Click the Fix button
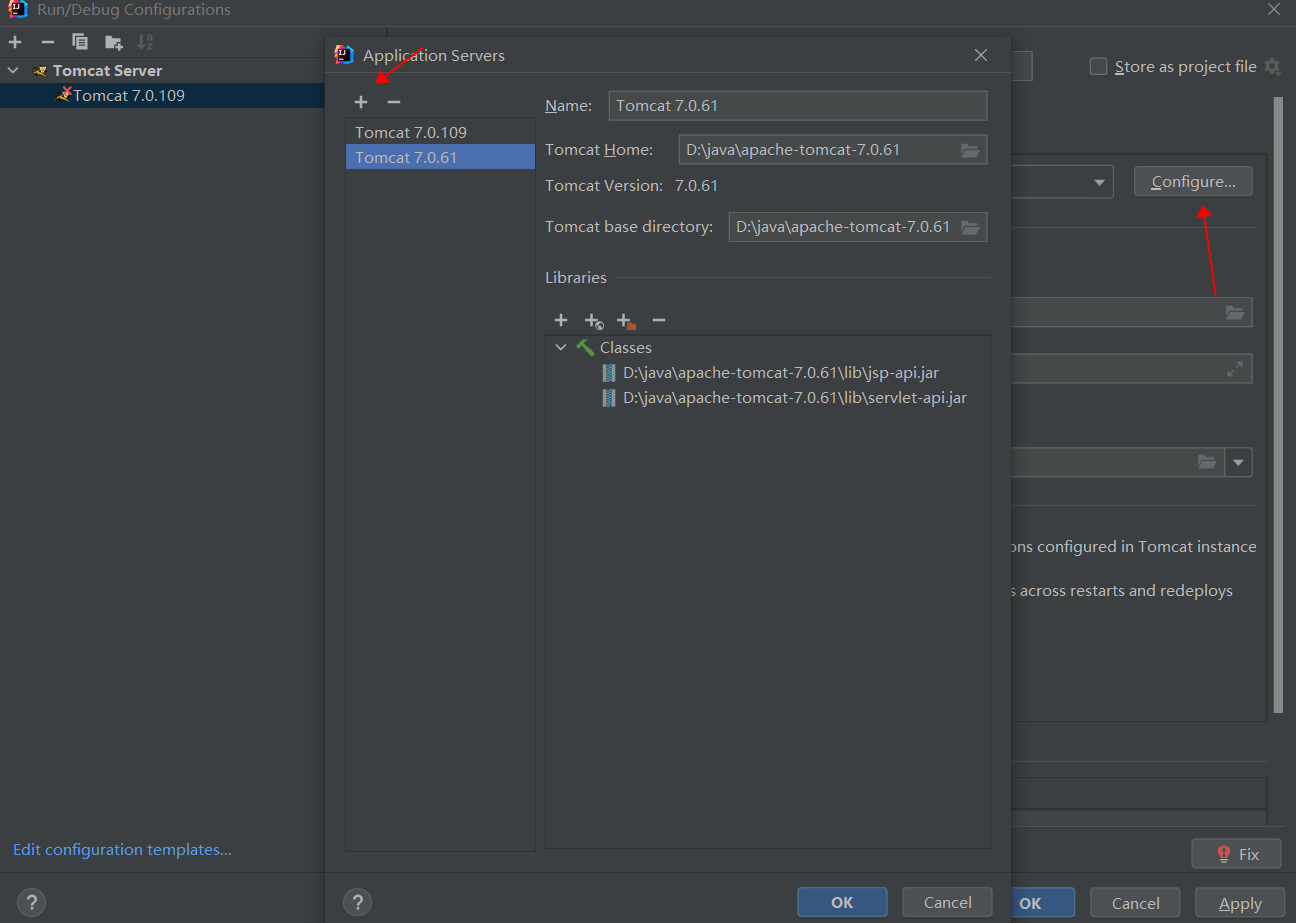The width and height of the screenshot is (1296, 923). point(1237,854)
